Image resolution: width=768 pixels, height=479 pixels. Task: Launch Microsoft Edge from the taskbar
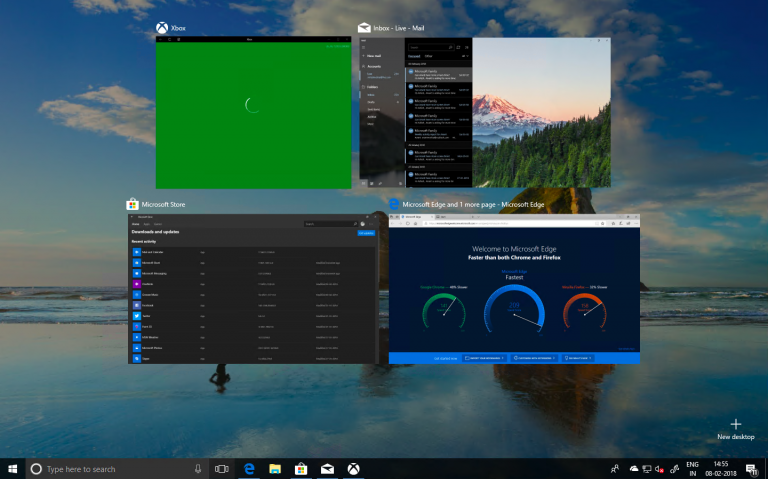tap(249, 468)
